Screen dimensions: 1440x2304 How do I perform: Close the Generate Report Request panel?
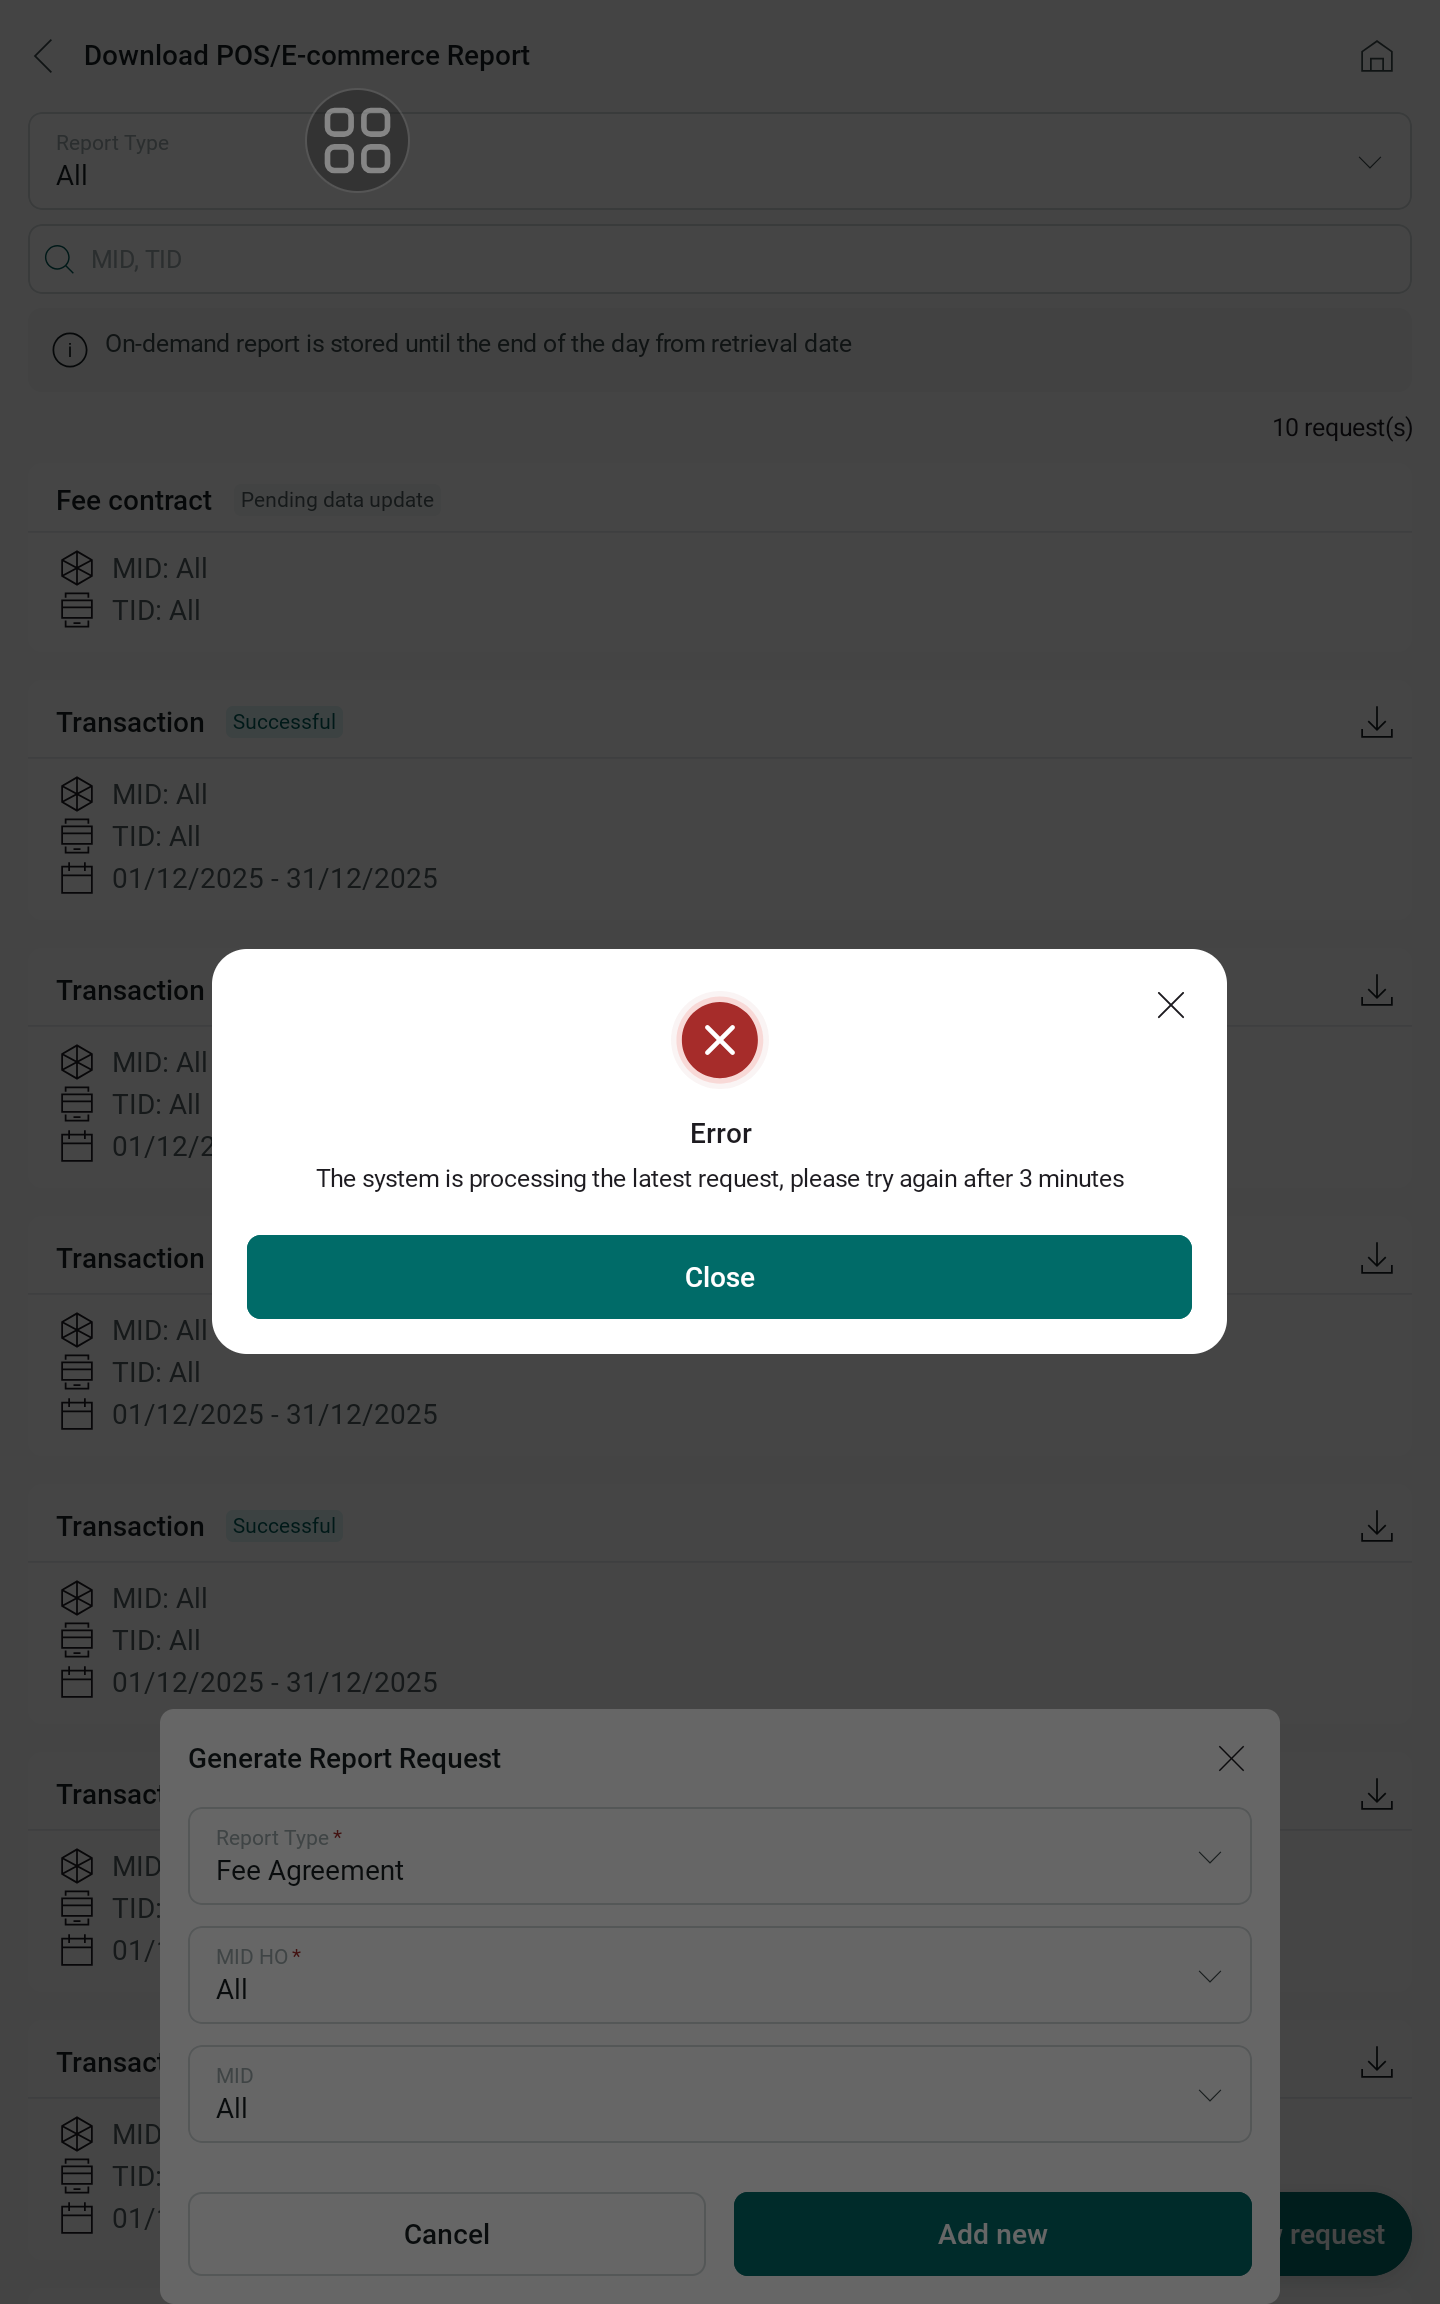pyautogui.click(x=1231, y=1758)
